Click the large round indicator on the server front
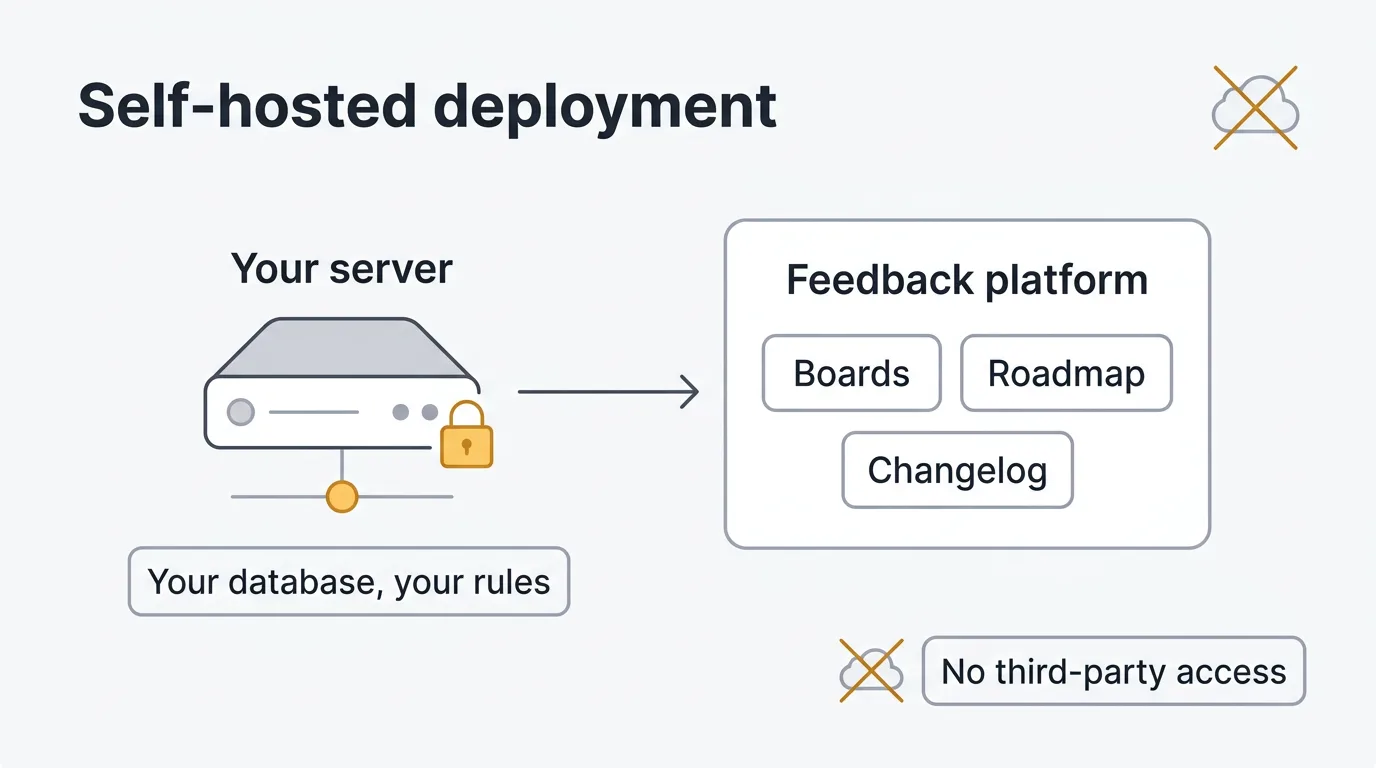The width and height of the screenshot is (1376, 768). tap(241, 412)
